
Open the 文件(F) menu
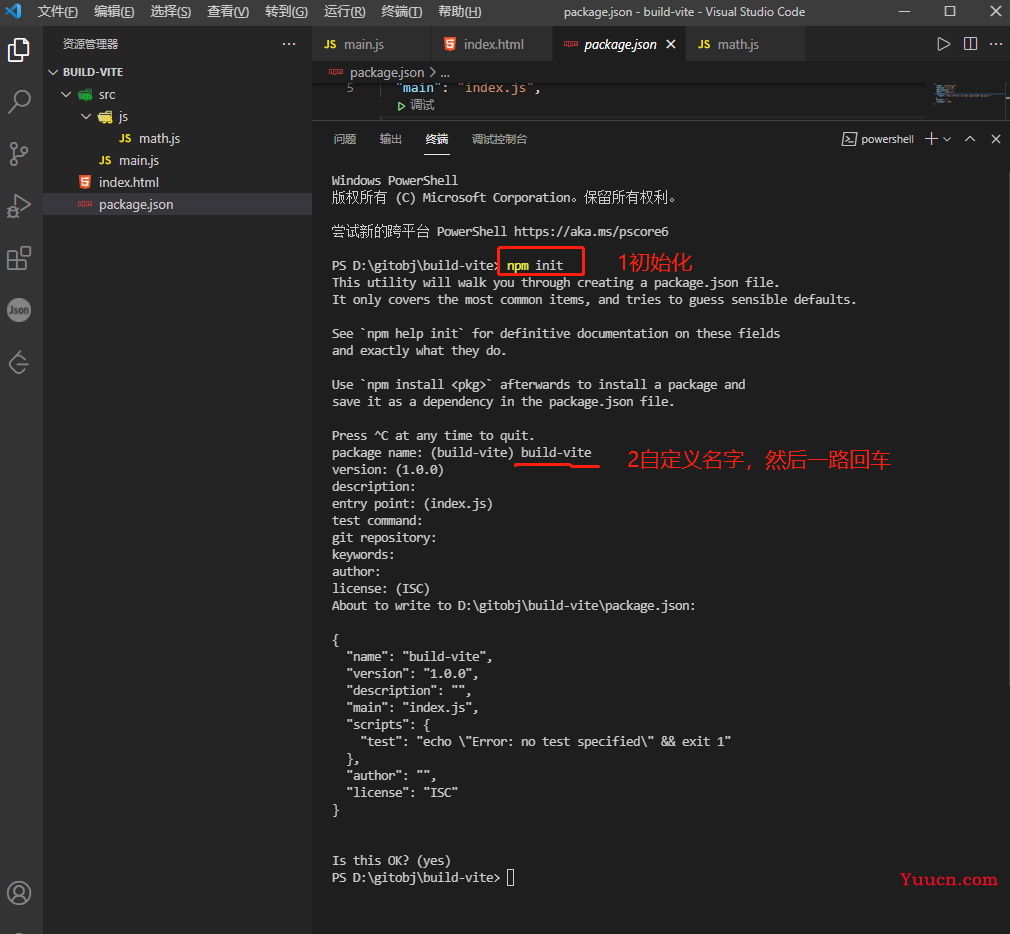pyautogui.click(x=57, y=12)
